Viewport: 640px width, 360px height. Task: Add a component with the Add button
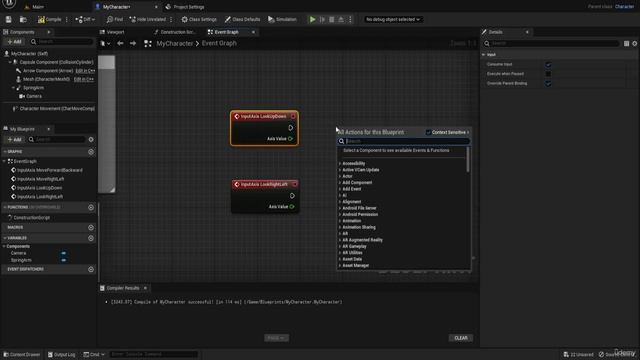[x=15, y=42]
